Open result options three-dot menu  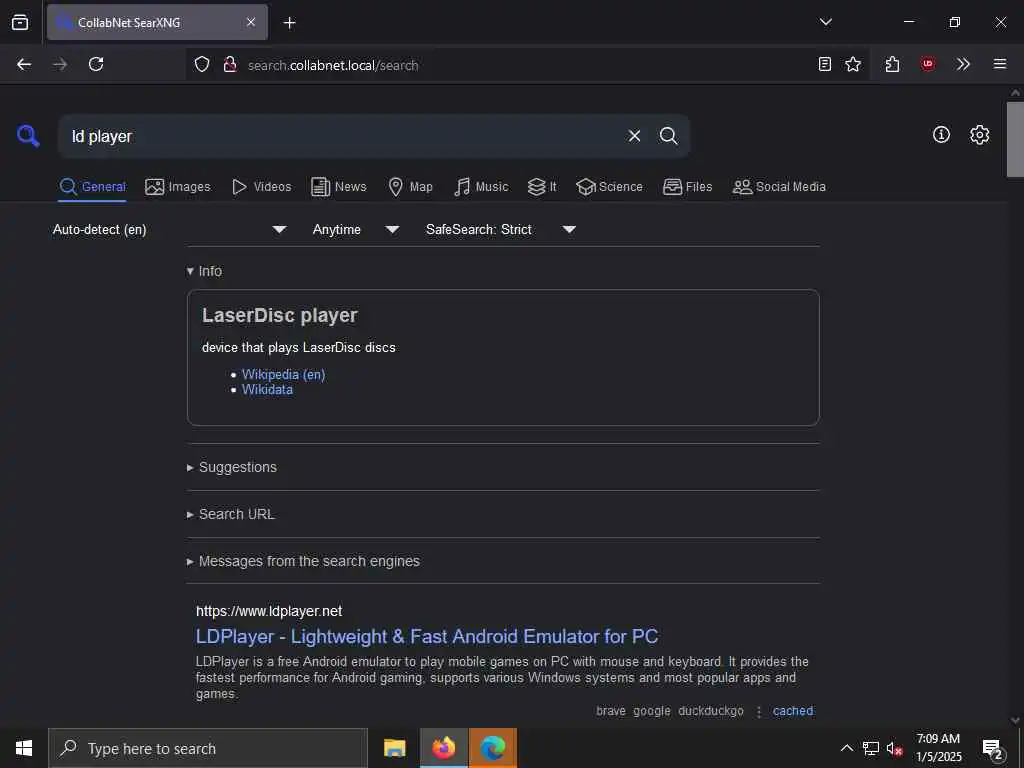pos(758,711)
